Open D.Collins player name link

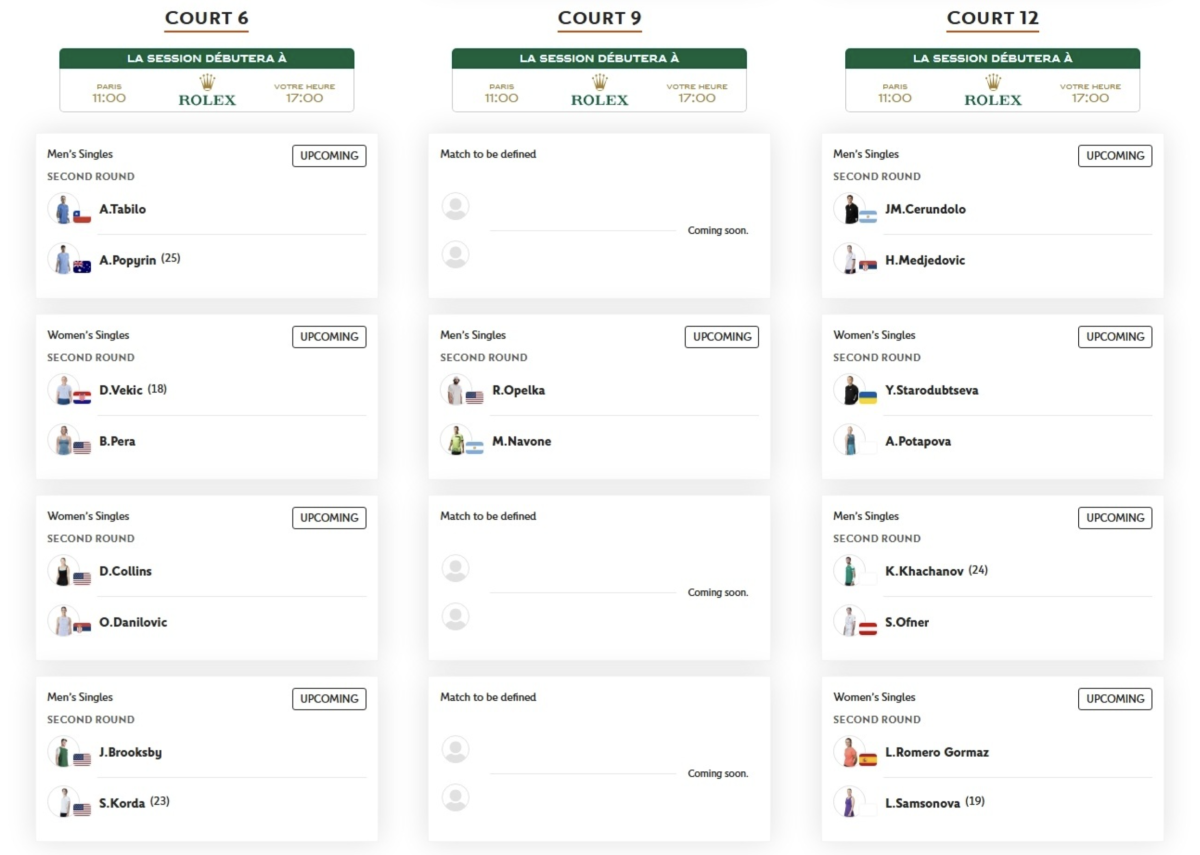(x=126, y=571)
